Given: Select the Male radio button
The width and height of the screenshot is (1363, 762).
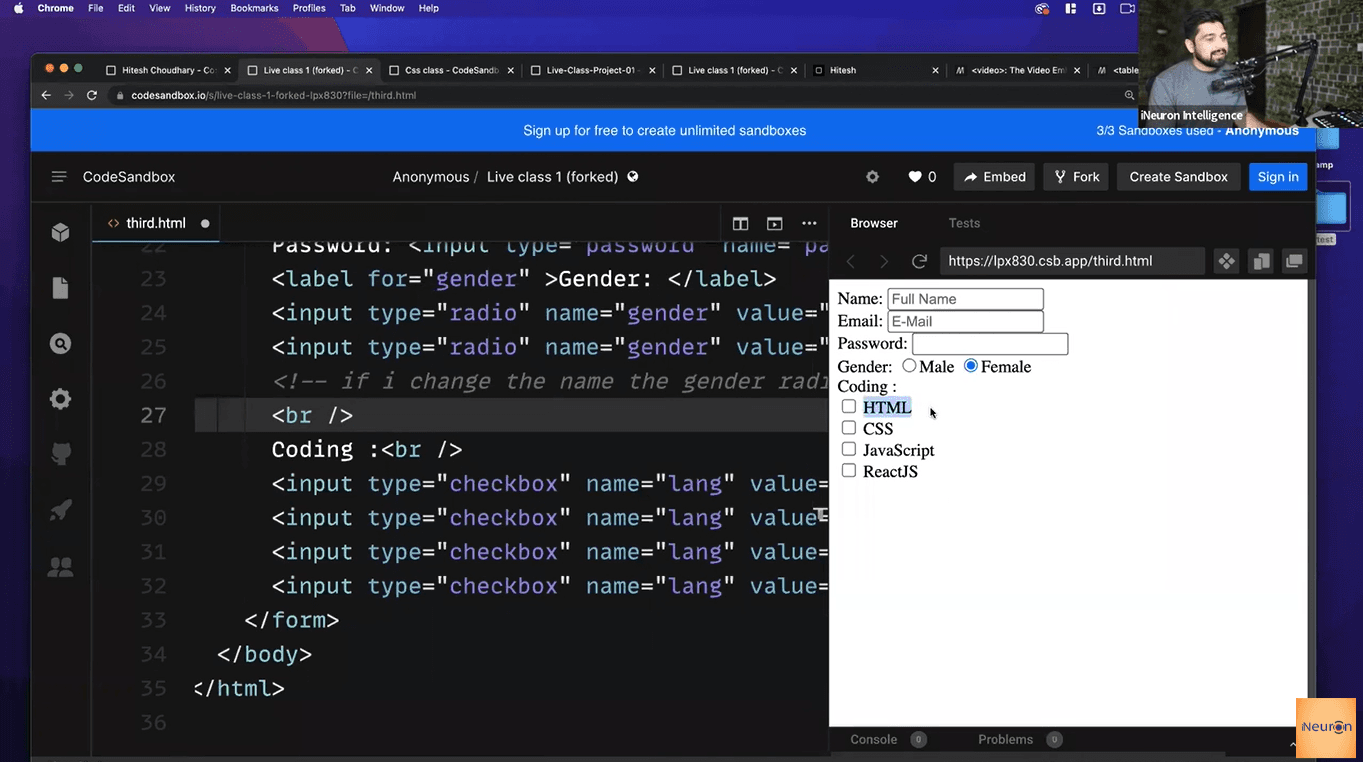Looking at the screenshot, I should click(909, 366).
